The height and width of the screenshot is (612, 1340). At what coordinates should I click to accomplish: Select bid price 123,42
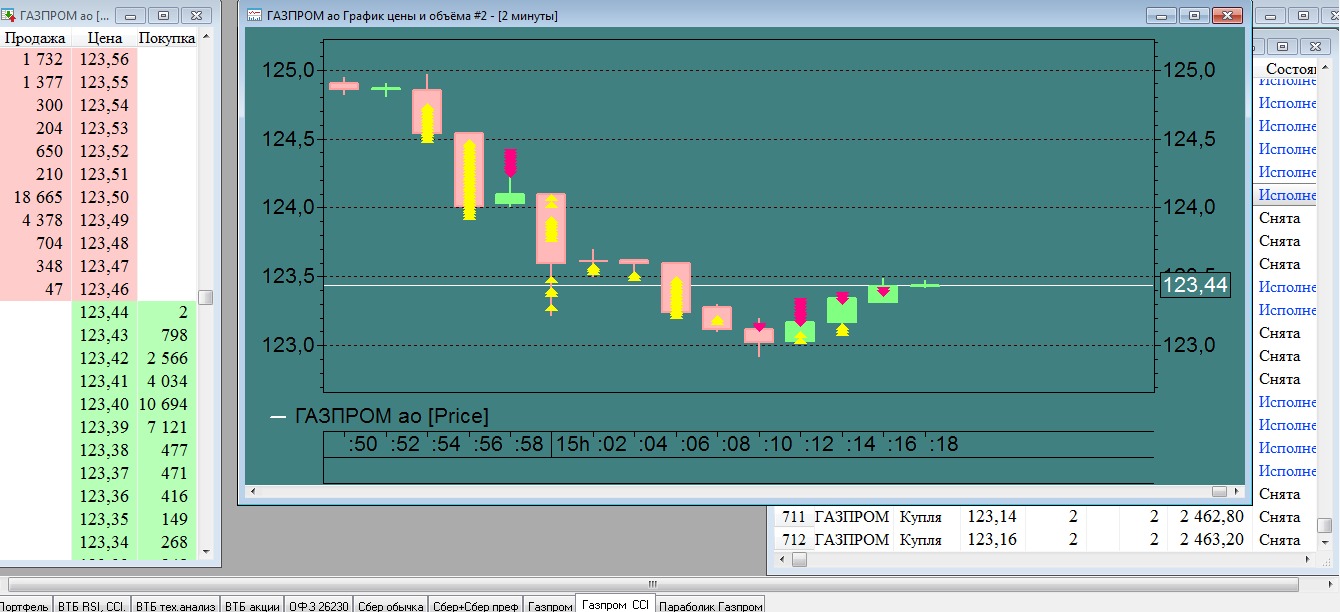104,358
